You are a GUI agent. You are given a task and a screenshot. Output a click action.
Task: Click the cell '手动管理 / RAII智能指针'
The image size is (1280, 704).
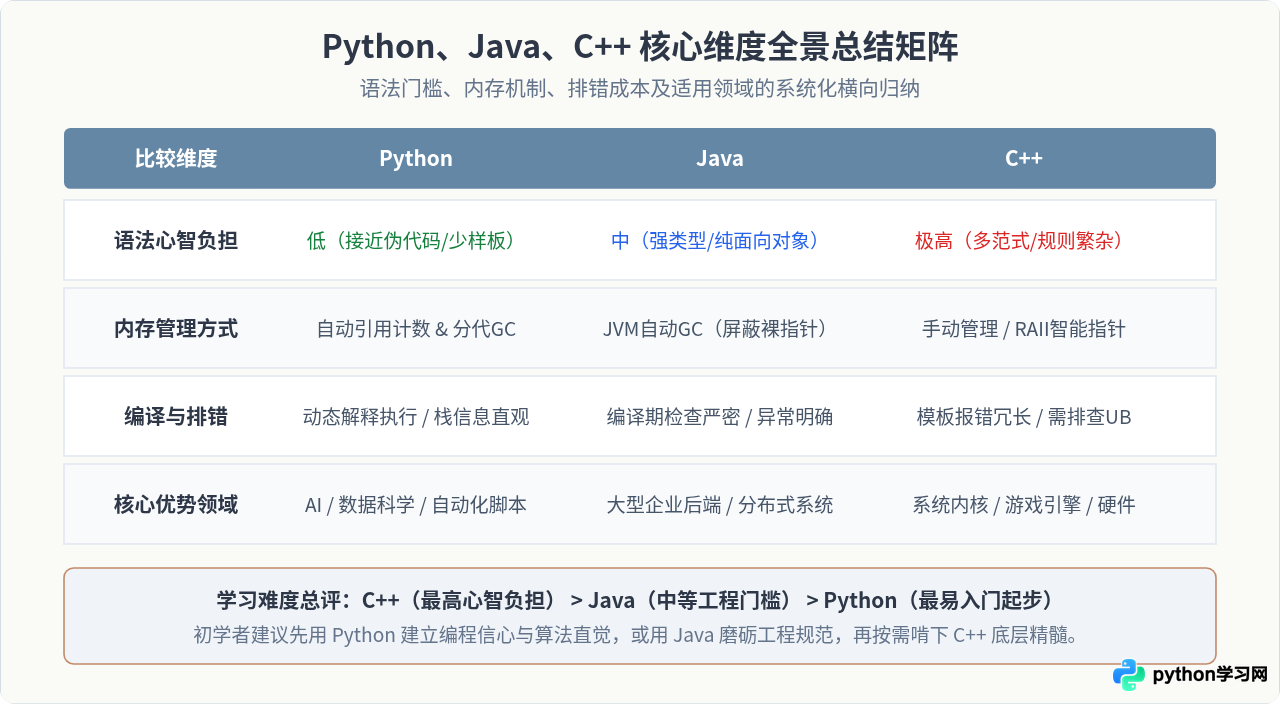pos(1024,328)
